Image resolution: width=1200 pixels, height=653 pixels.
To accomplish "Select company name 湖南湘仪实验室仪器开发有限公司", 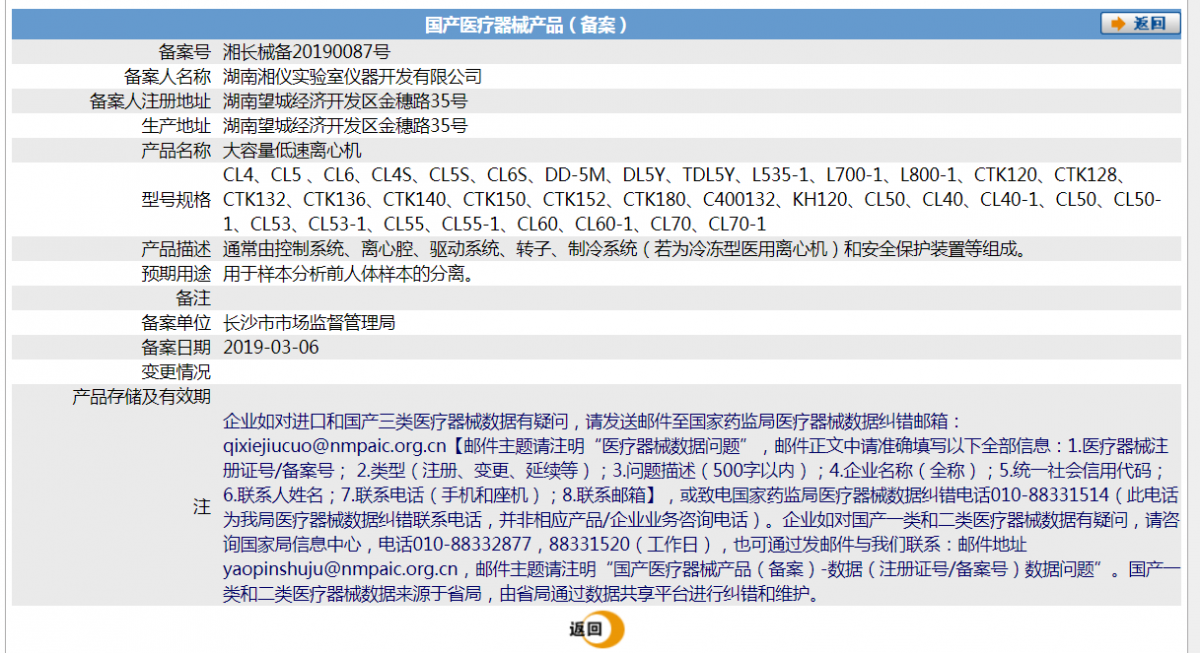I will coord(352,76).
